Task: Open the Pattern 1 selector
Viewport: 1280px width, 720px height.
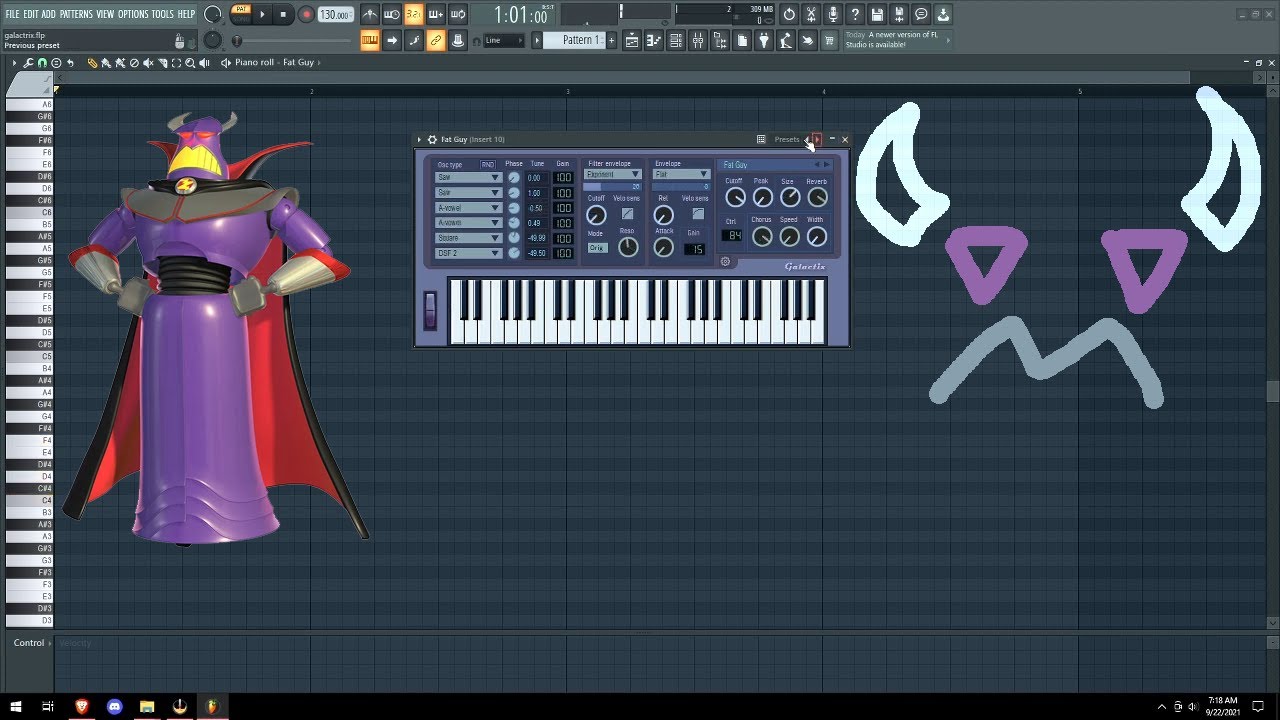Action: tap(574, 40)
